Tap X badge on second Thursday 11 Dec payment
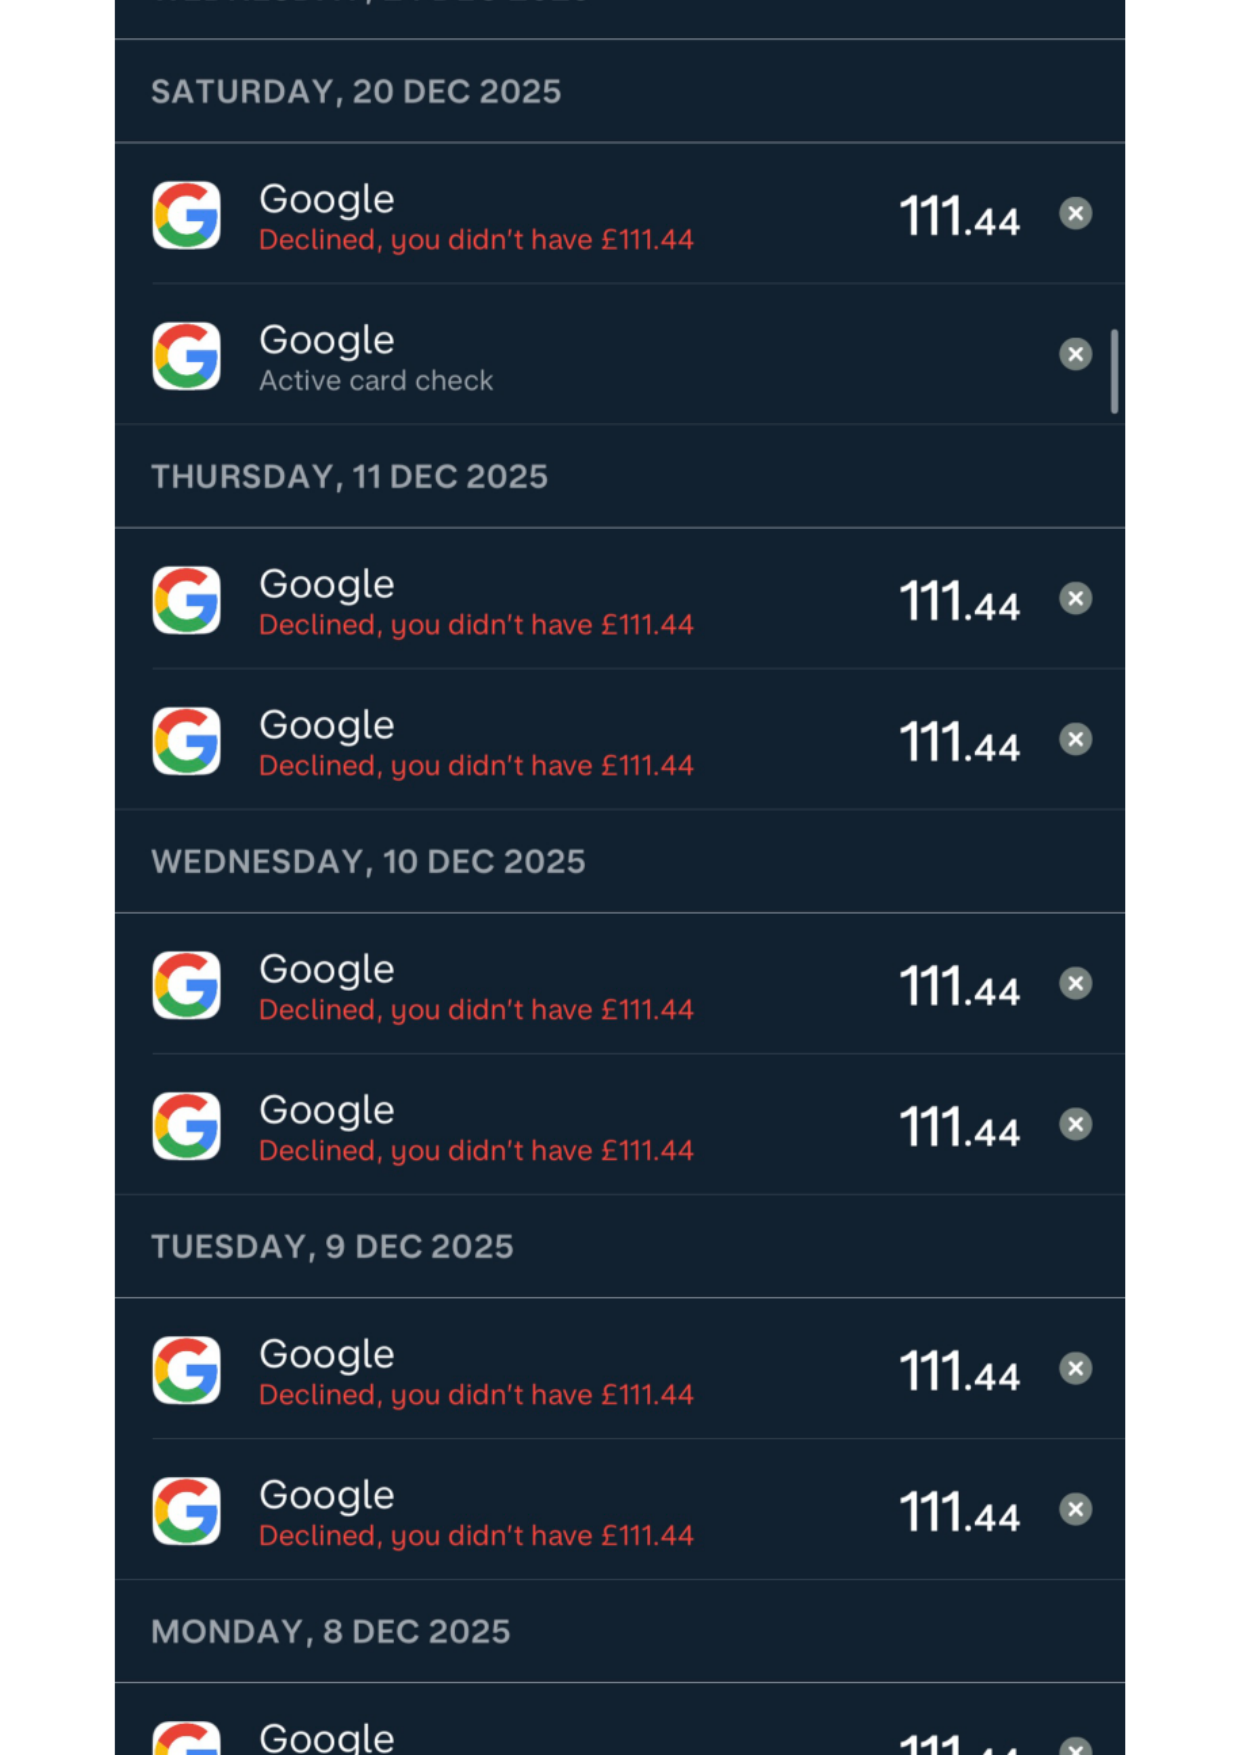This screenshot has height=1755, width=1240. coord(1075,739)
